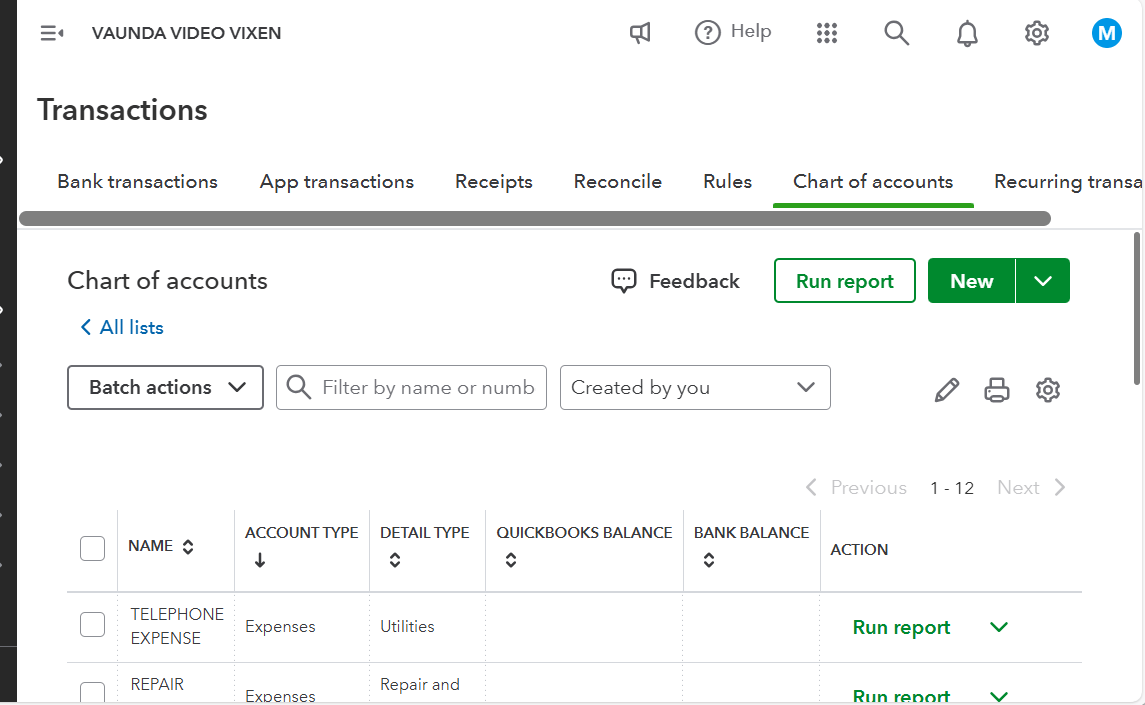Open the Recurring transactions tab
This screenshot has width=1145, height=705.
[x=1068, y=182]
